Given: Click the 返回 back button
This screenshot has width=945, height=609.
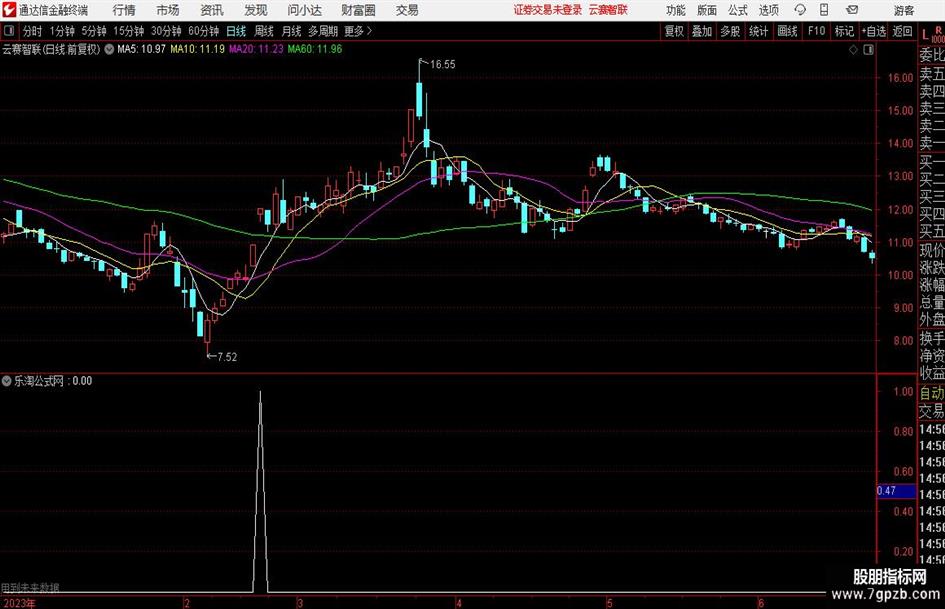Looking at the screenshot, I should [x=902, y=31].
